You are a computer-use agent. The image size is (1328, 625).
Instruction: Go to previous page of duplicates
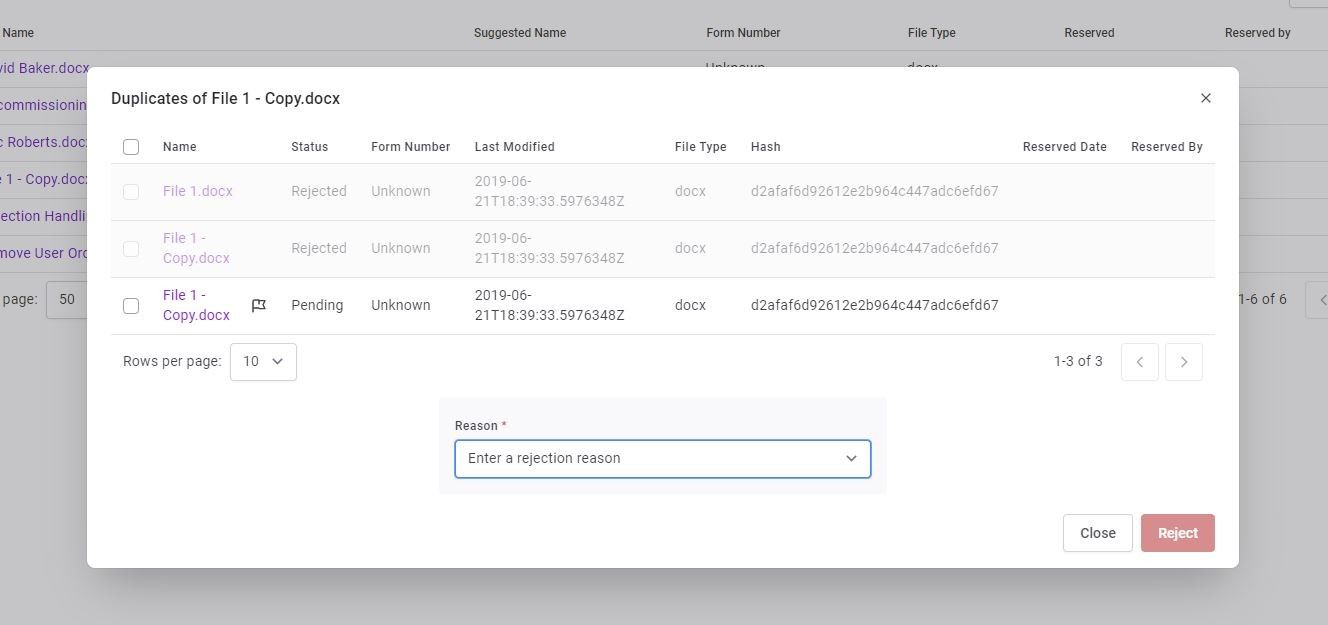[x=1139, y=362]
